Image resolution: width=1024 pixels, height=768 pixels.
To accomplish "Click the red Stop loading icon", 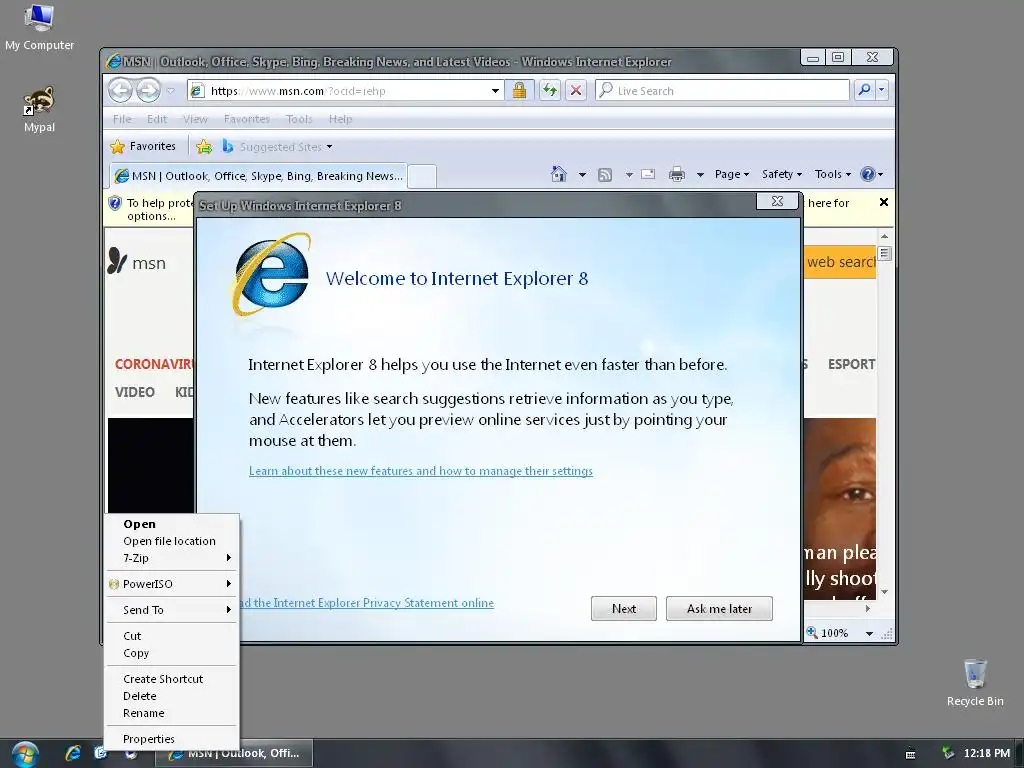I will coord(576,90).
